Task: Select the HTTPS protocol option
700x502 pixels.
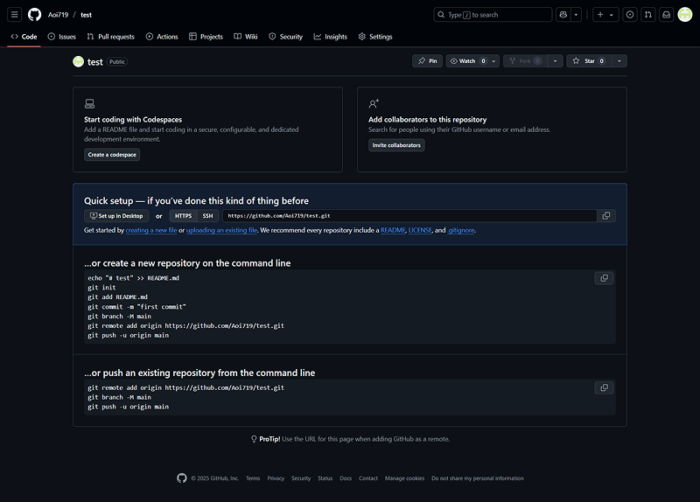Action: click(183, 216)
